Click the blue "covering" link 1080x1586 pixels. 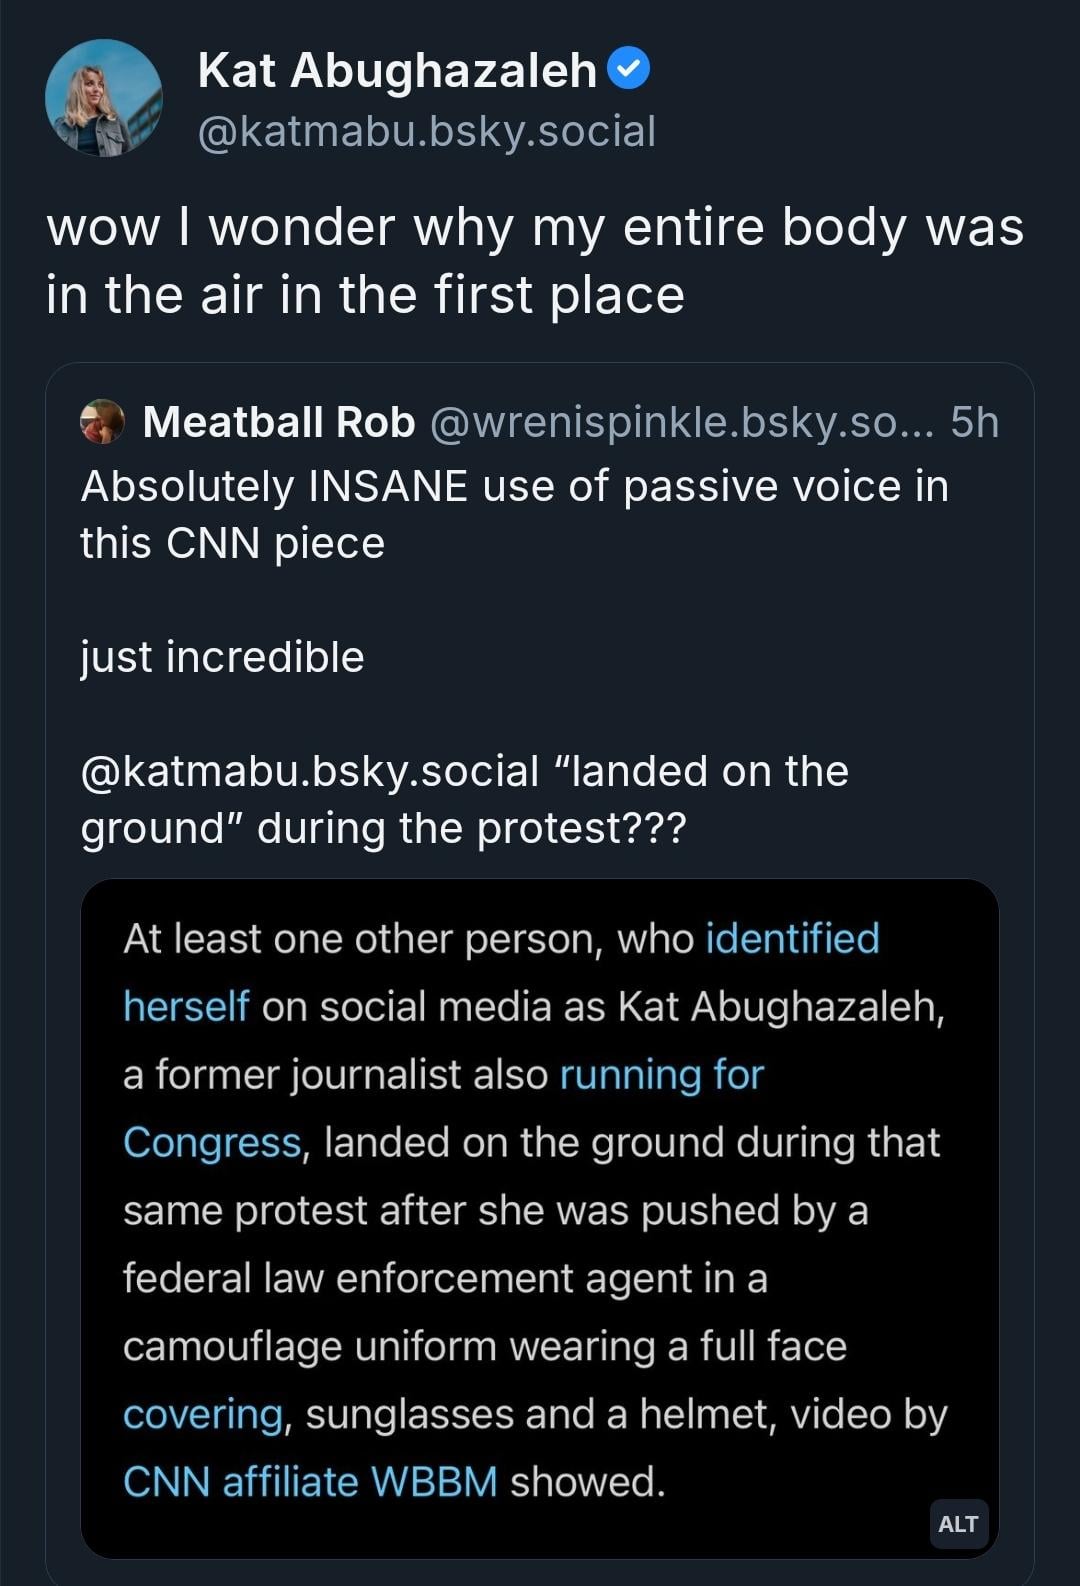click(203, 1415)
